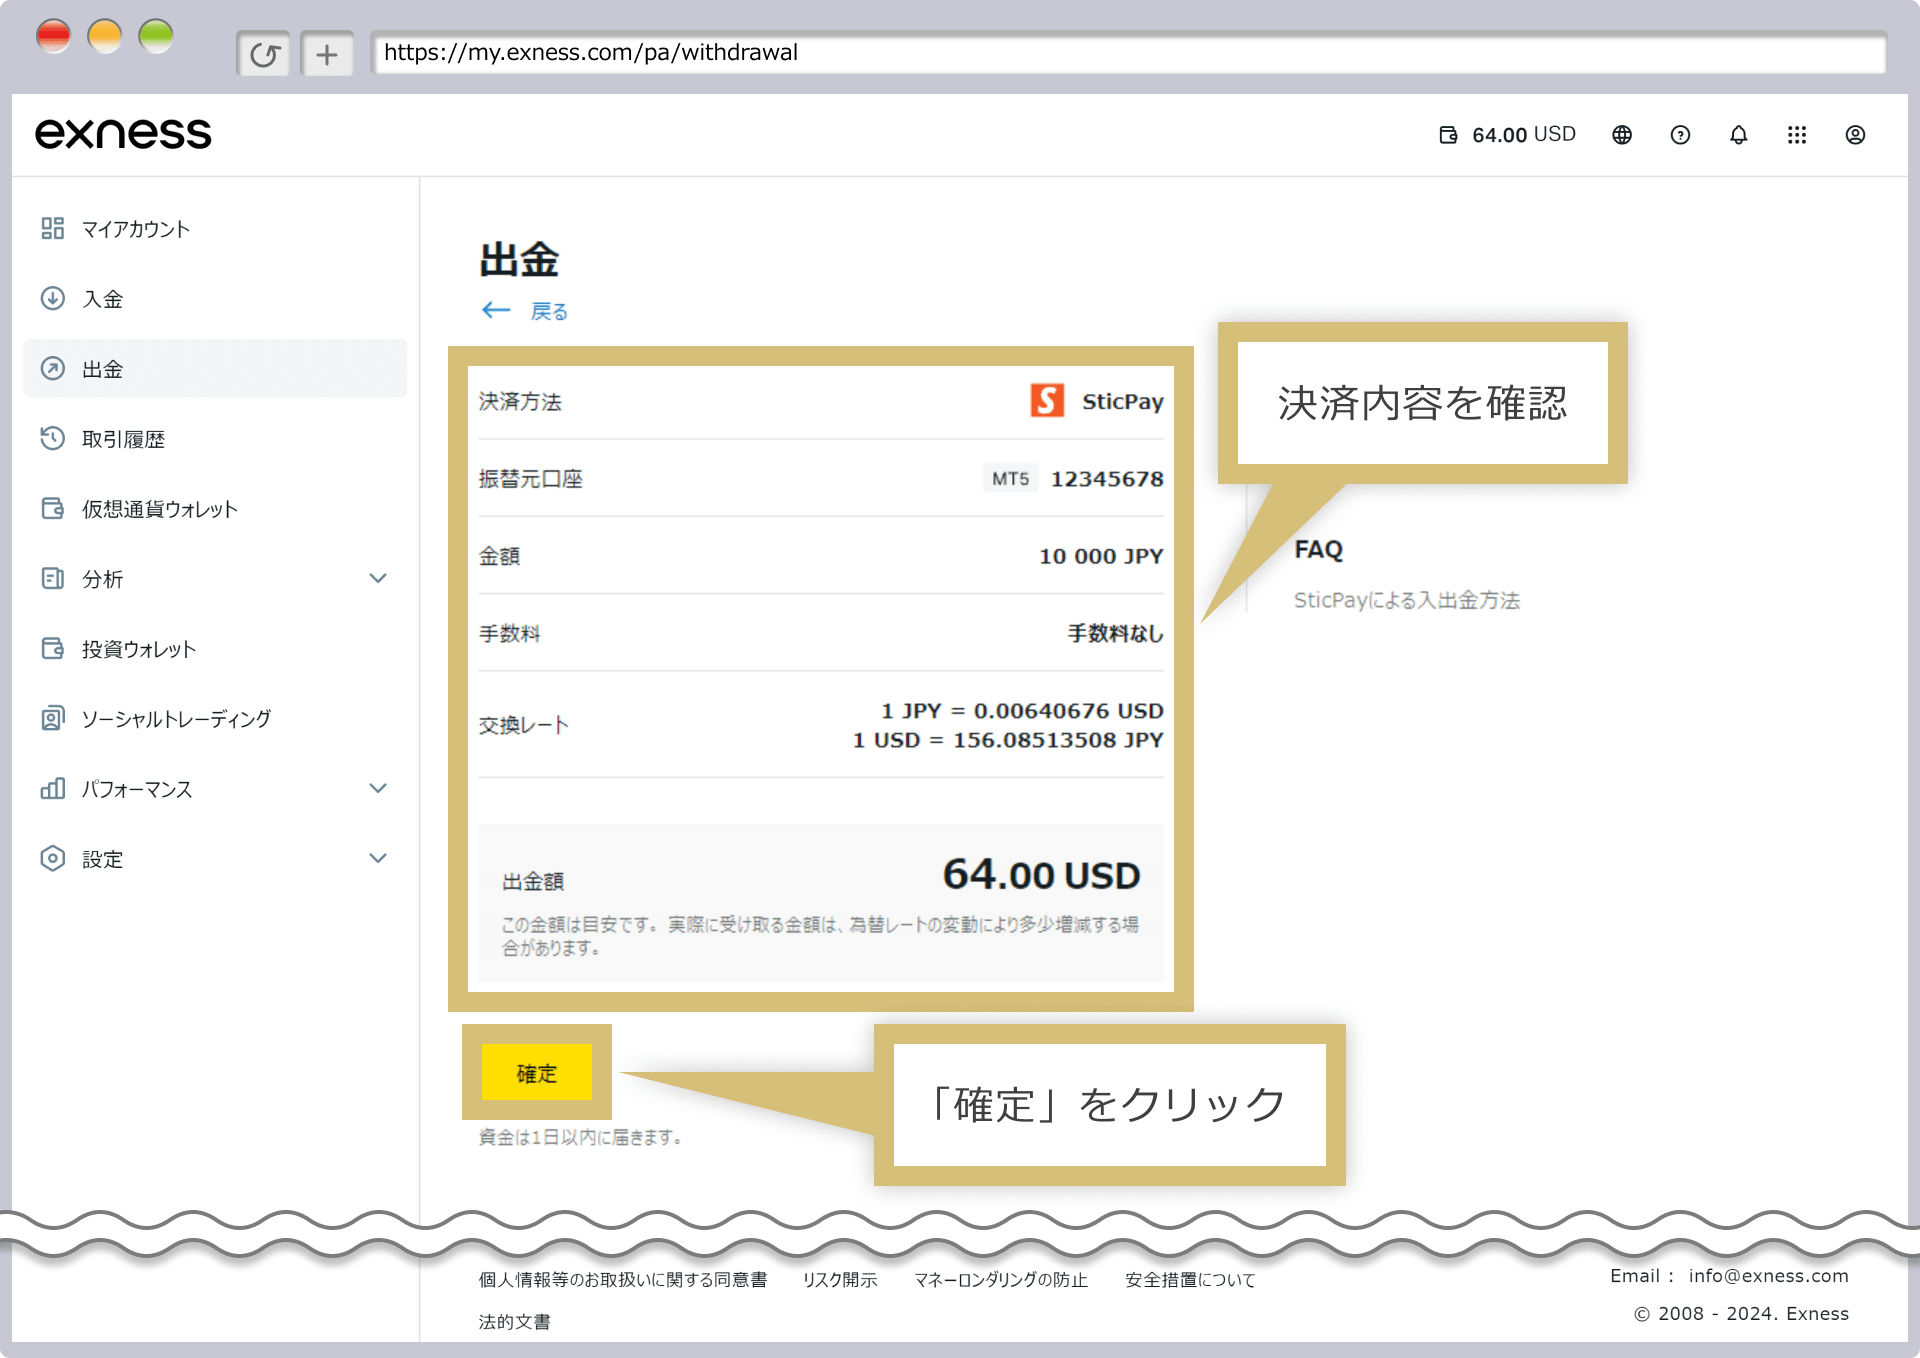Open StickPayによる入出金方法 FAQ link
This screenshot has width=1920, height=1358.
(x=1406, y=600)
